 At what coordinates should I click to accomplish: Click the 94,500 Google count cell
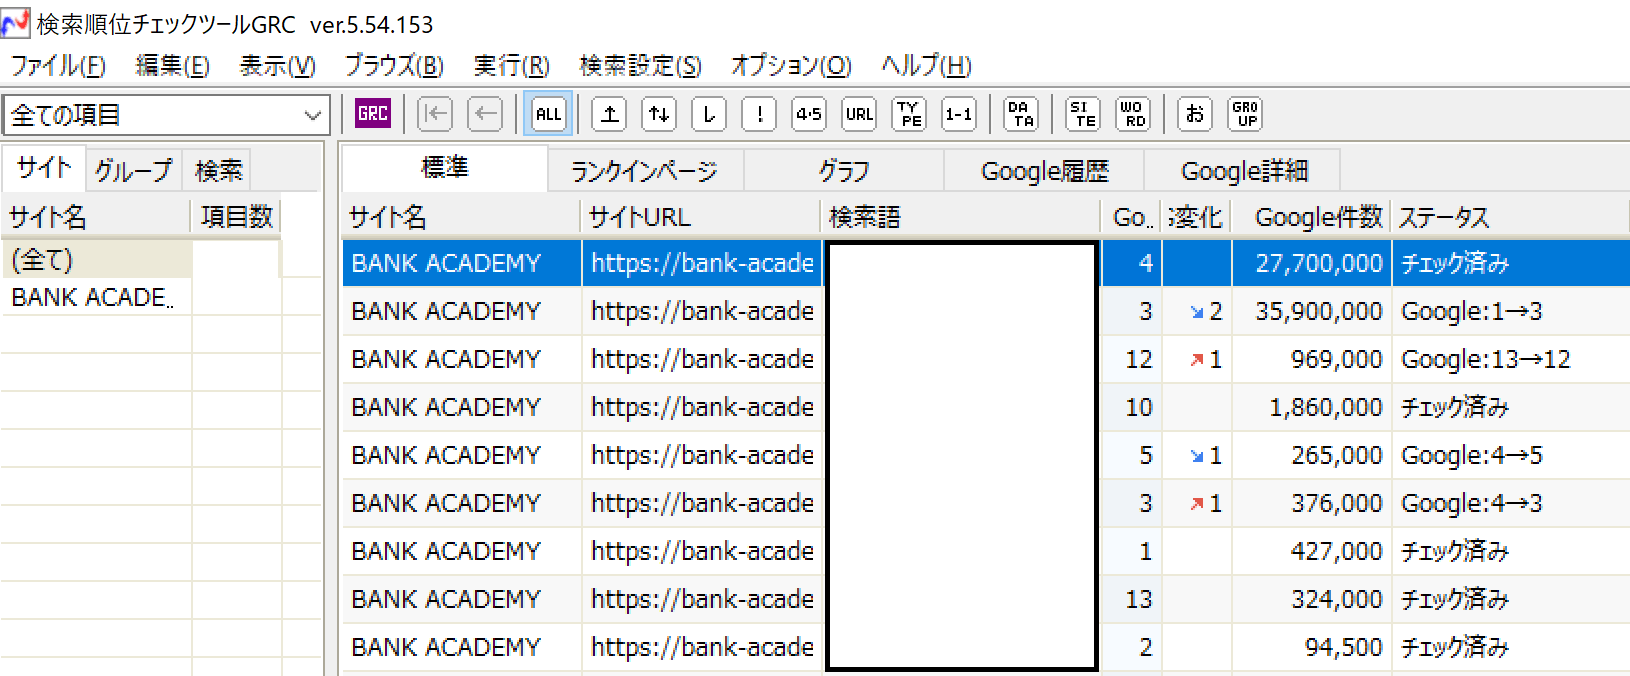click(1312, 647)
